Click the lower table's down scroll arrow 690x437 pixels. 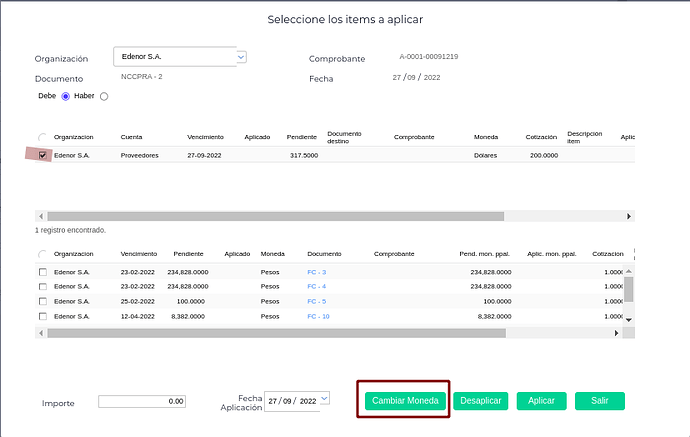pyautogui.click(x=629, y=319)
